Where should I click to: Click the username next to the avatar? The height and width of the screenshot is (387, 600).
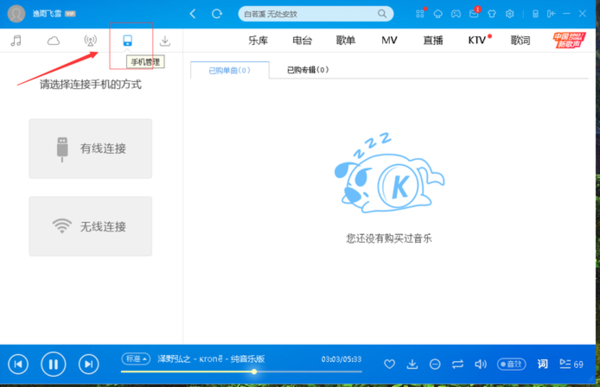click(x=47, y=14)
